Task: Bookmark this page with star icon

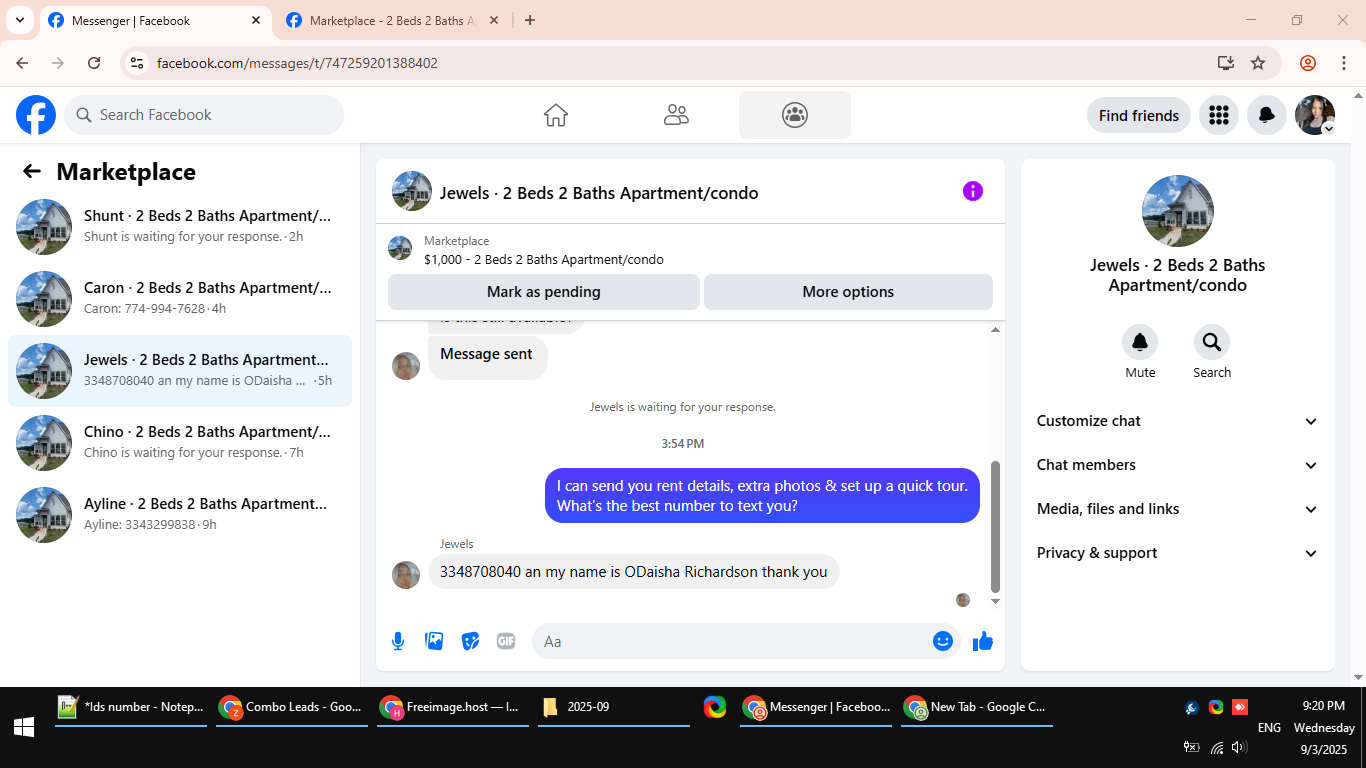Action: pyautogui.click(x=1258, y=63)
